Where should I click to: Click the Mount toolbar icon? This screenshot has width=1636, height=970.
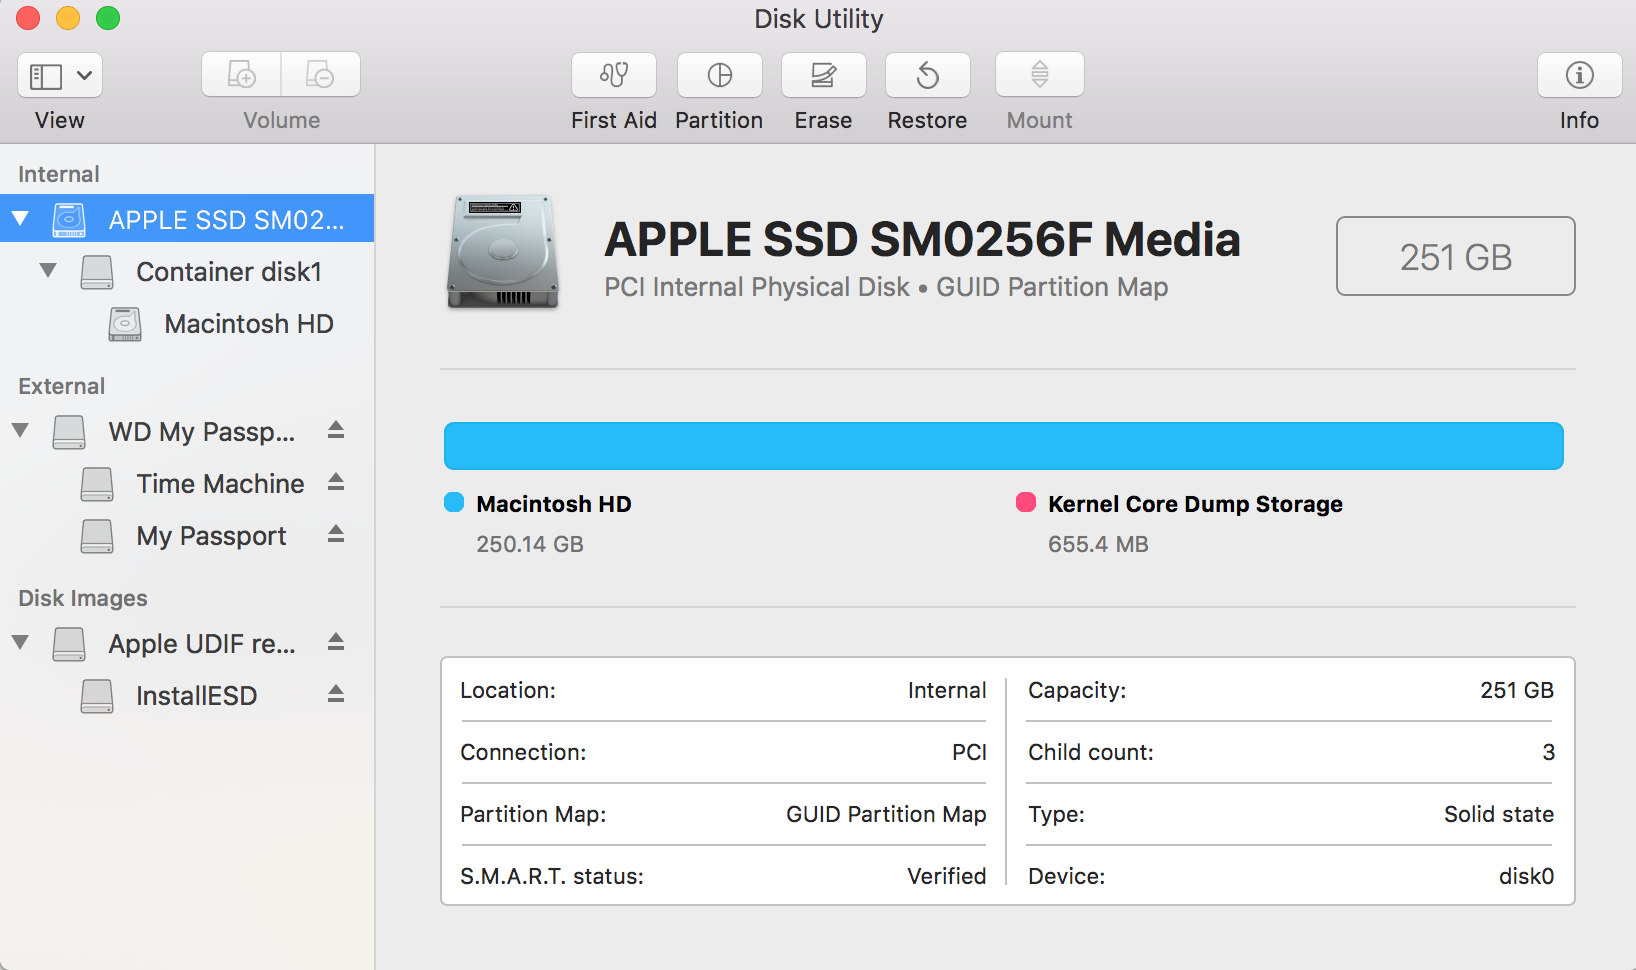pos(1040,75)
